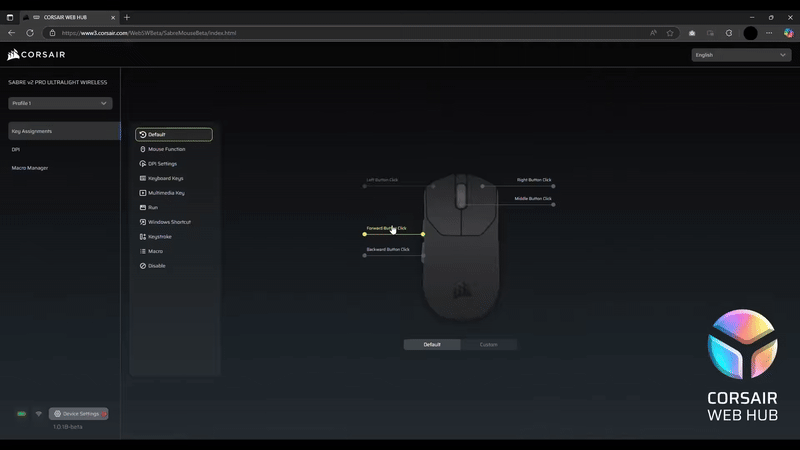Select the Right Button Click mapping

pos(534,180)
